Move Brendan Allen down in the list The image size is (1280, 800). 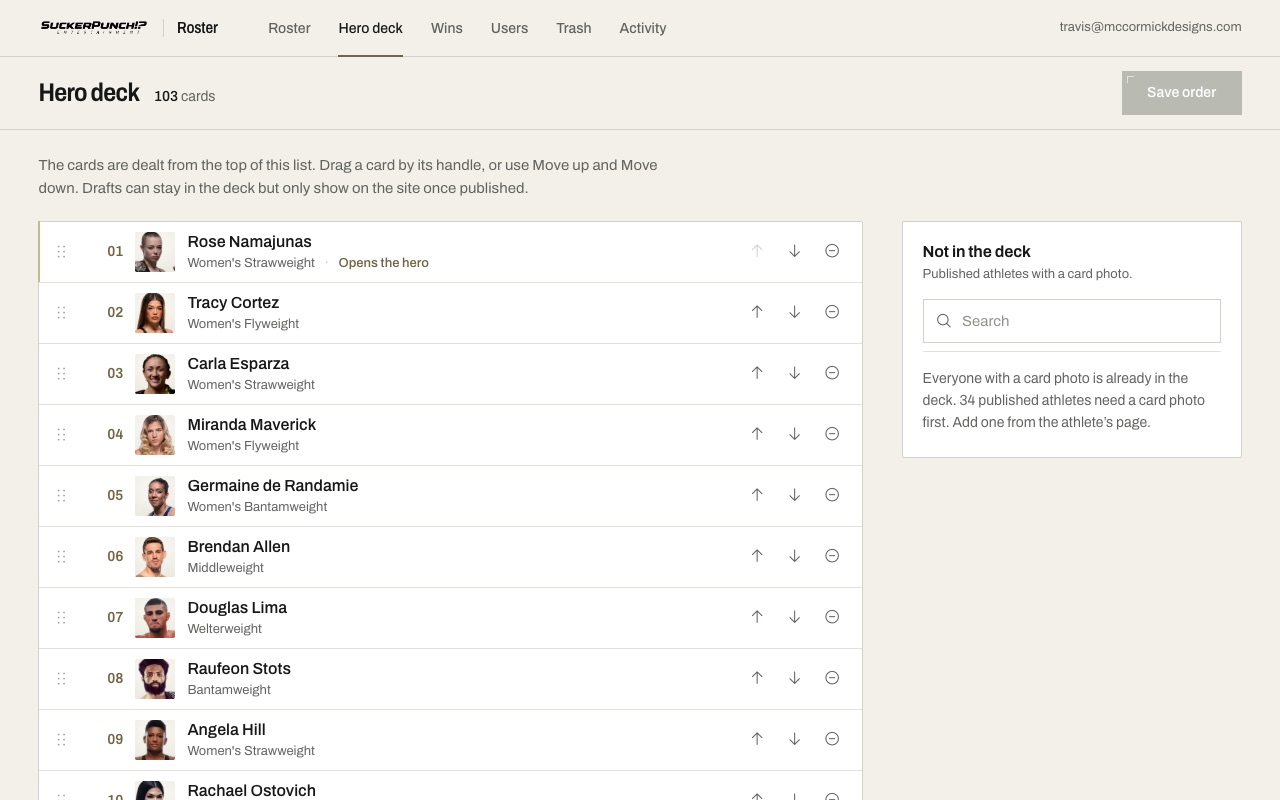(x=794, y=556)
